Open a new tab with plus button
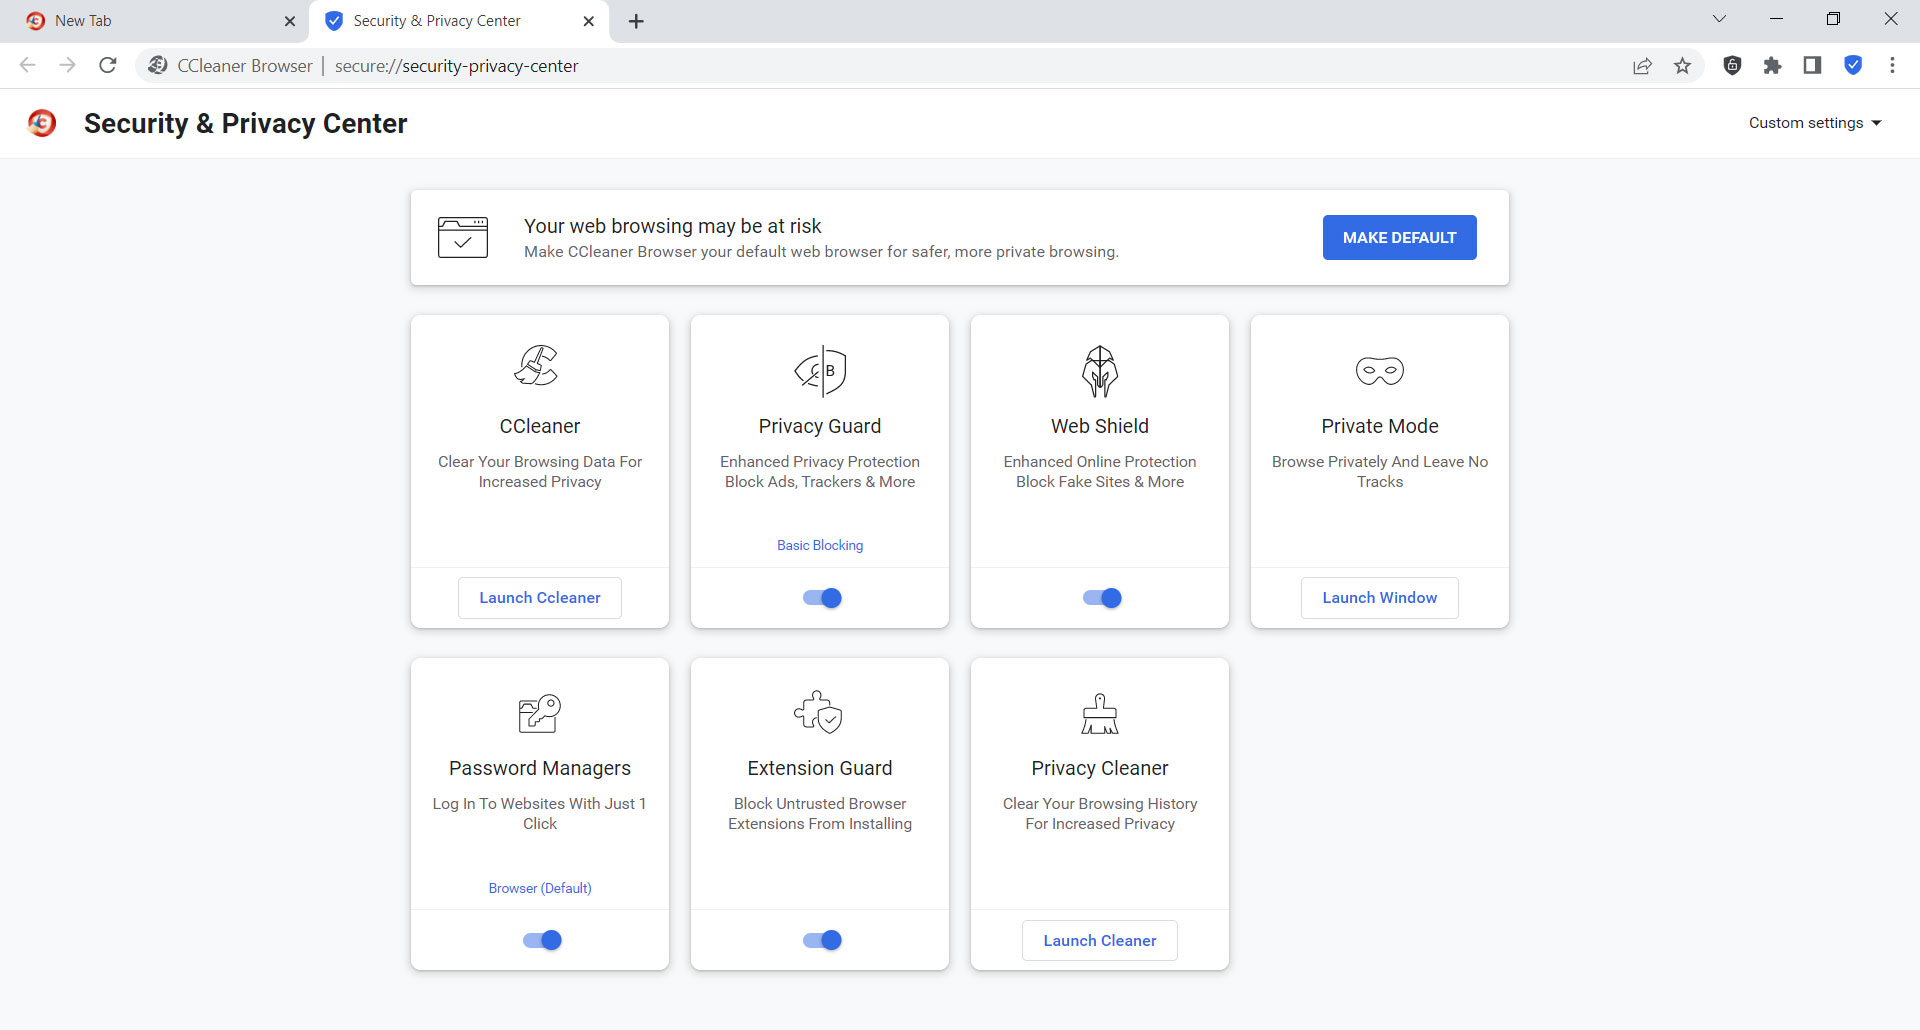The height and width of the screenshot is (1030, 1920). (x=636, y=21)
